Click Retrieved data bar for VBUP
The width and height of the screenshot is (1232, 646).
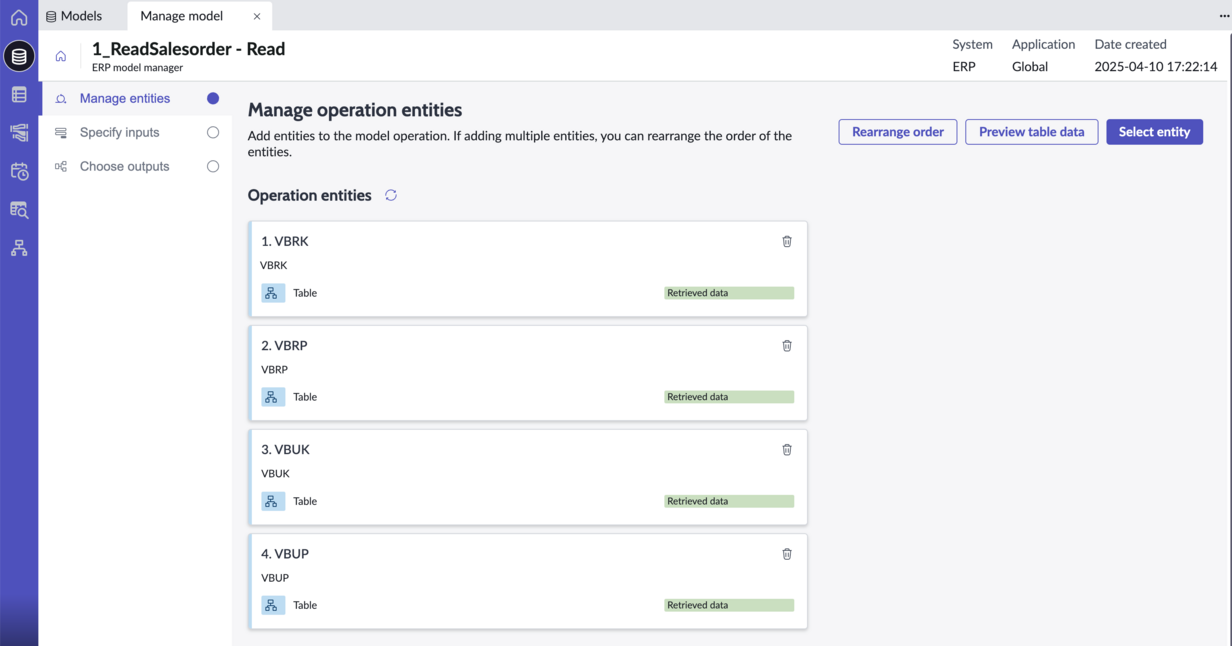click(x=729, y=605)
